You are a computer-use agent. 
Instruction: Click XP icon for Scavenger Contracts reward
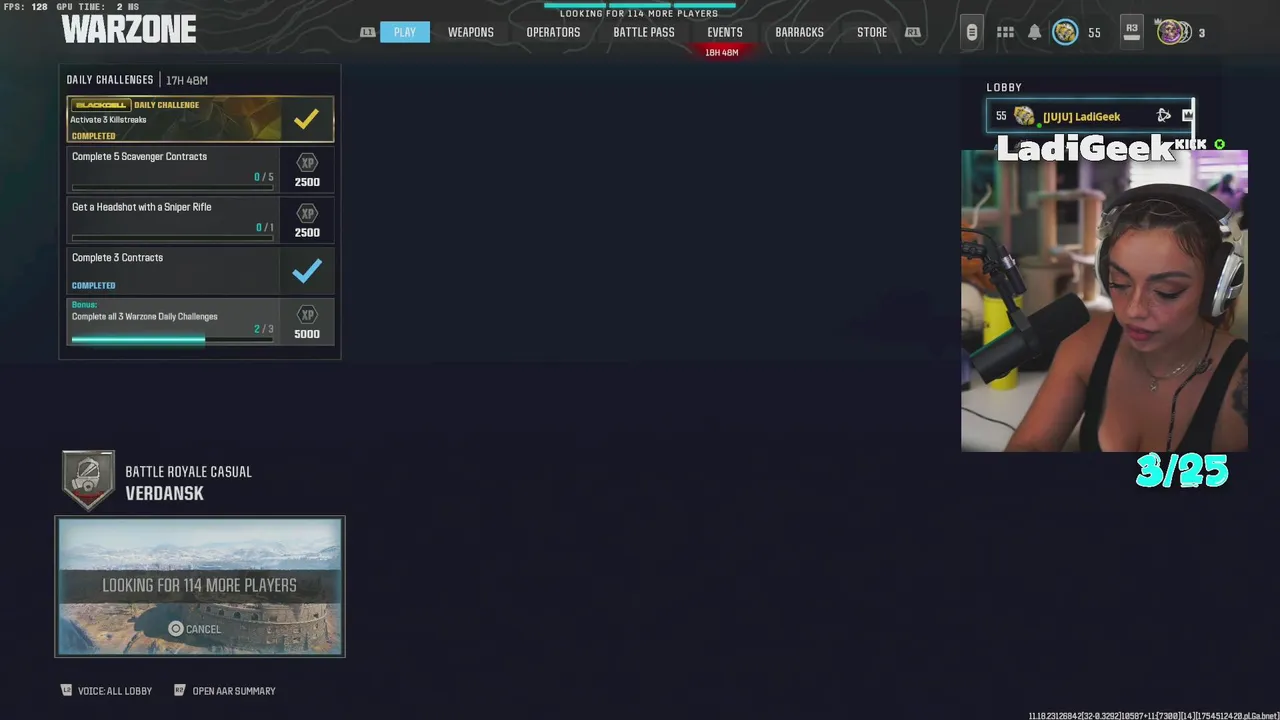pyautogui.click(x=307, y=163)
